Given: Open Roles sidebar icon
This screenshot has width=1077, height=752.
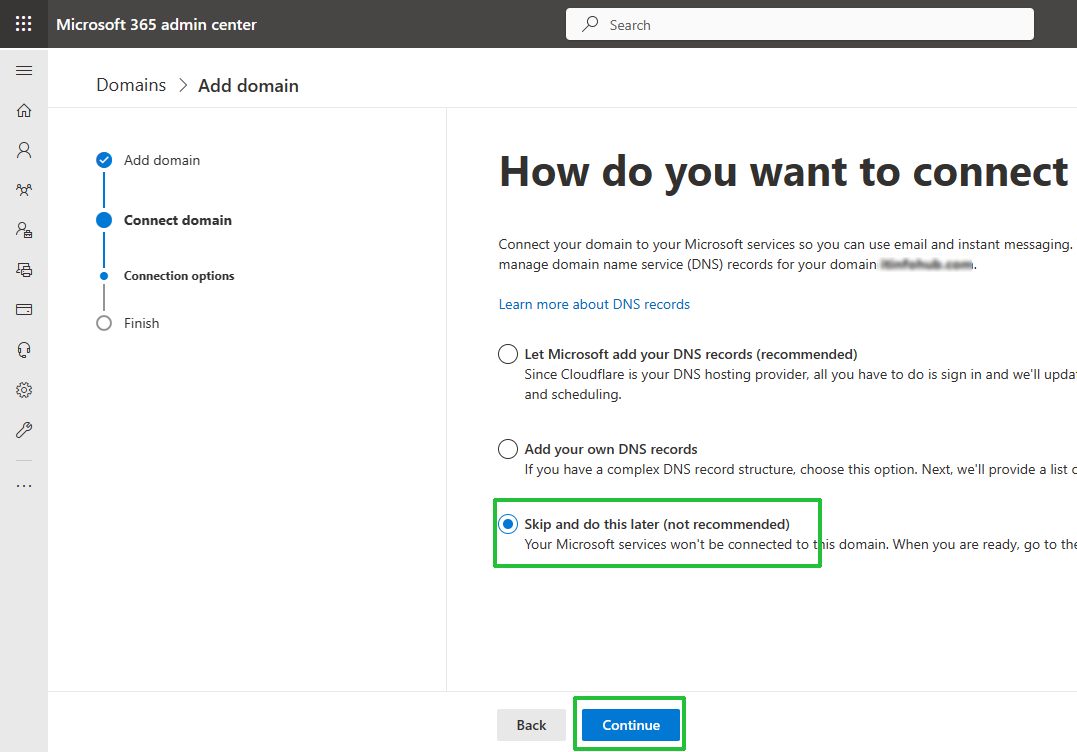Looking at the screenshot, I should pyautogui.click(x=24, y=230).
